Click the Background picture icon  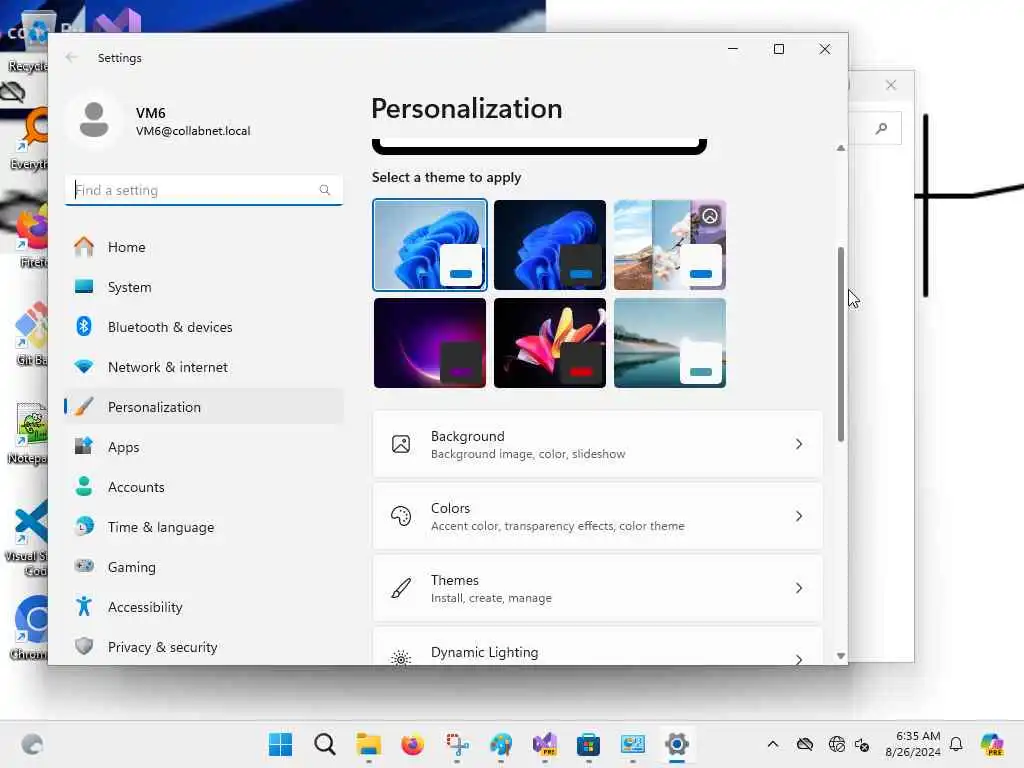click(x=401, y=444)
